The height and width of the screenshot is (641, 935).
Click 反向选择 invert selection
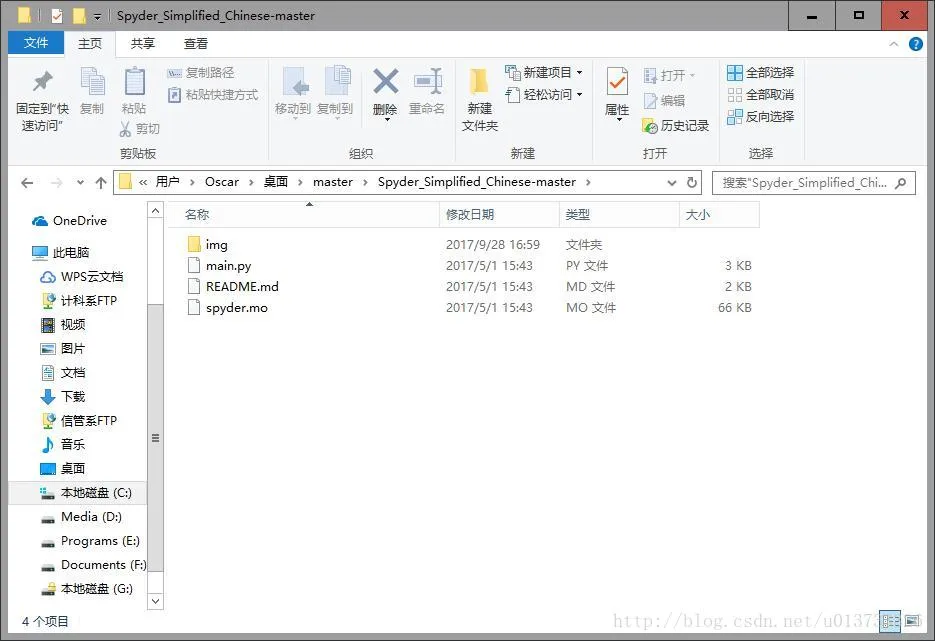click(x=761, y=117)
